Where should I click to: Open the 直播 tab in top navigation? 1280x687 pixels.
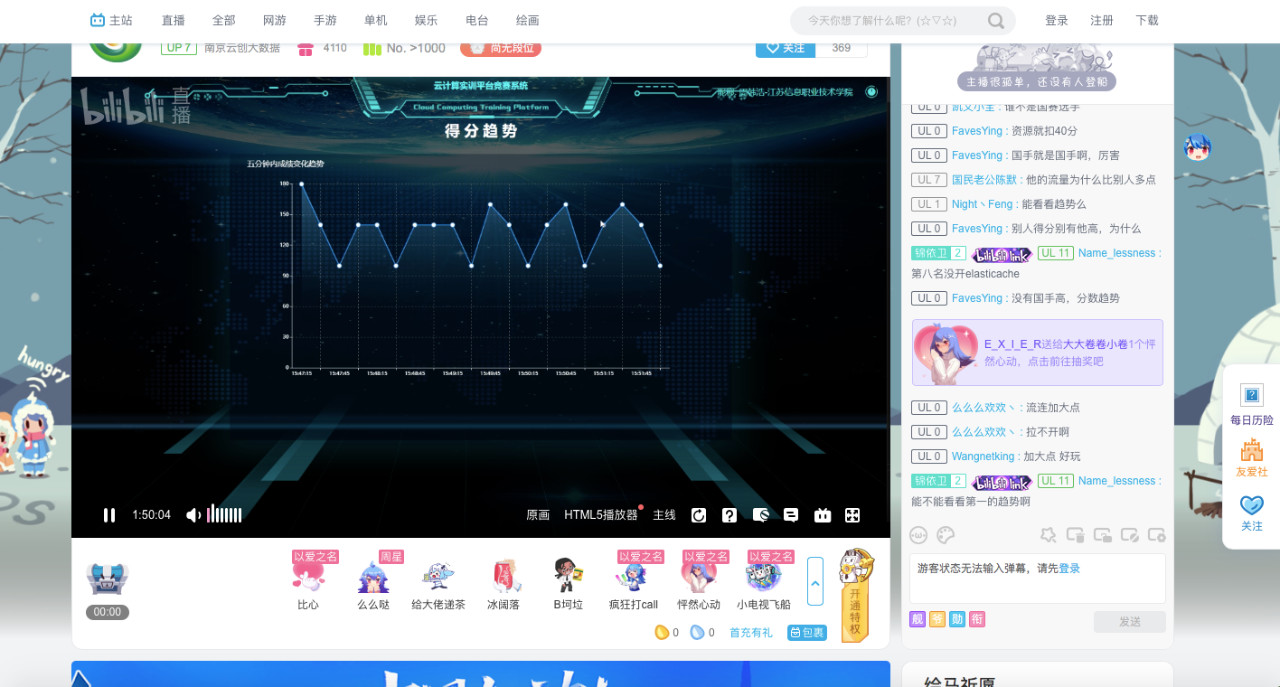click(173, 20)
